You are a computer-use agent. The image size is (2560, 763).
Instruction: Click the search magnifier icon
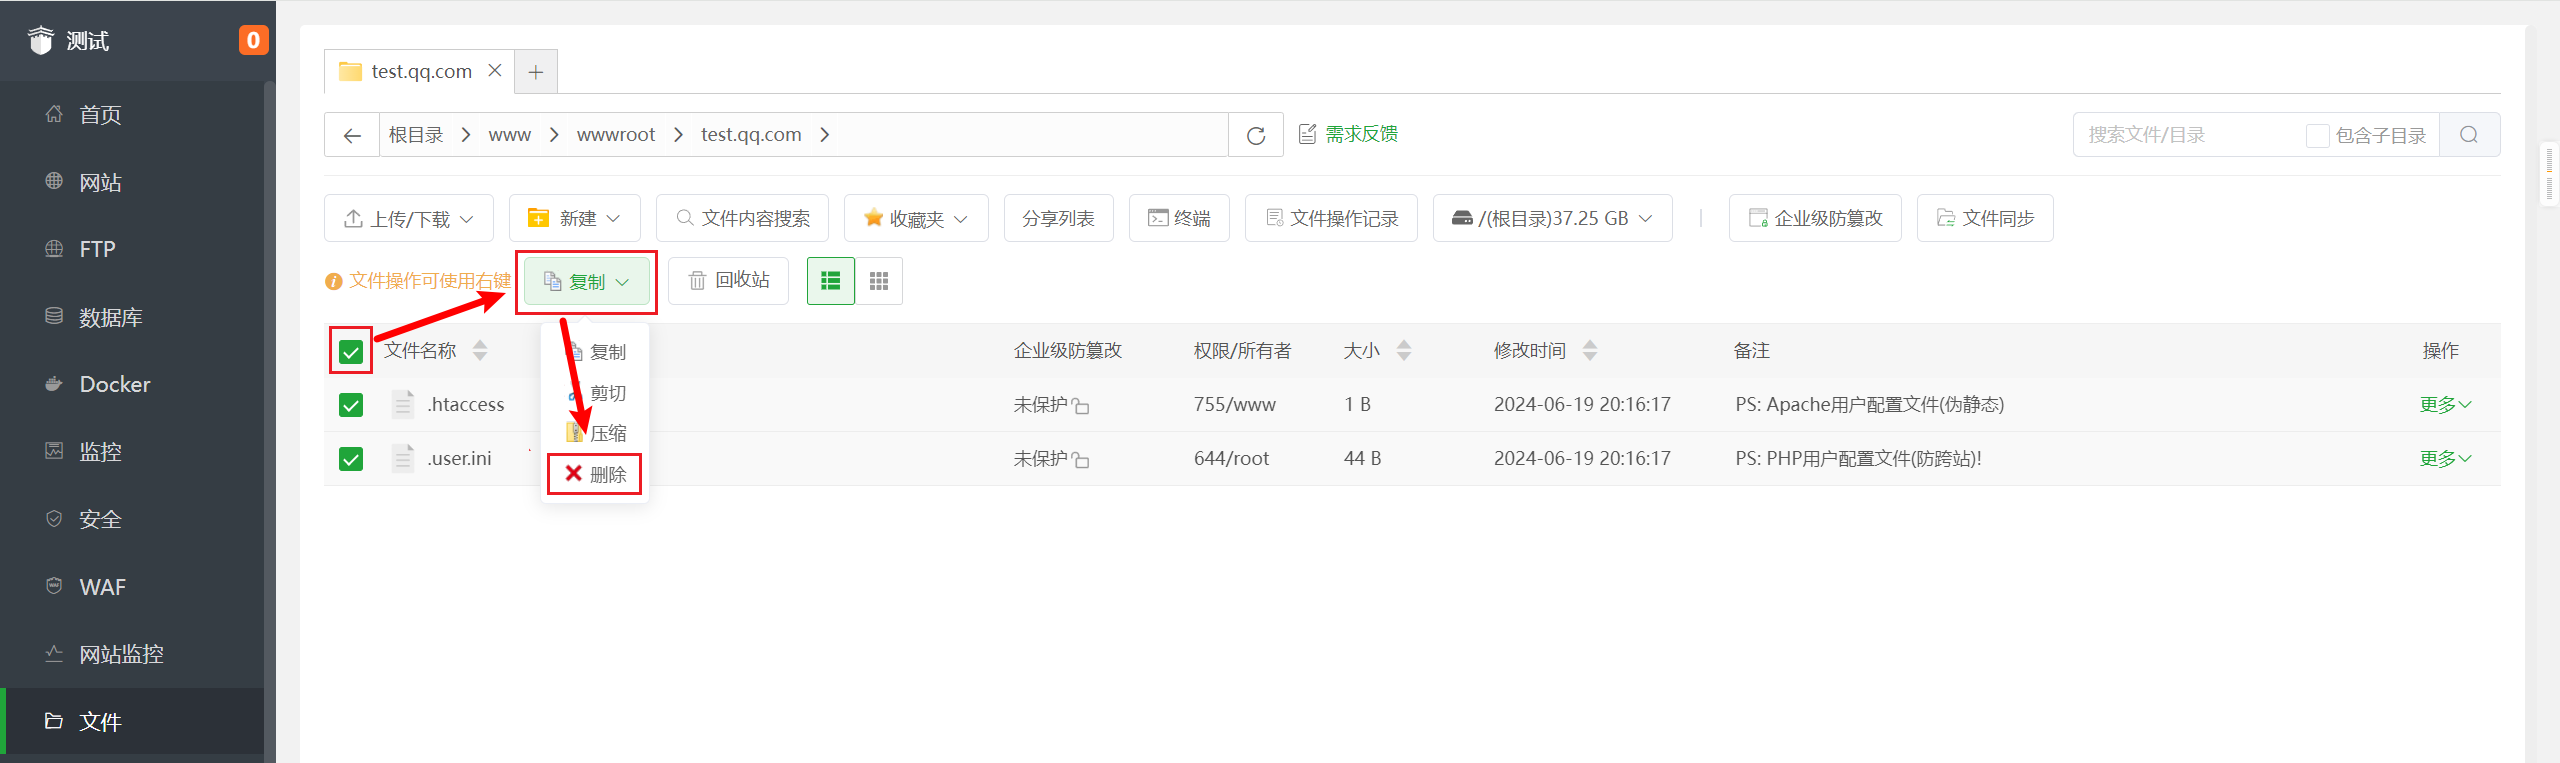[x=2469, y=135]
